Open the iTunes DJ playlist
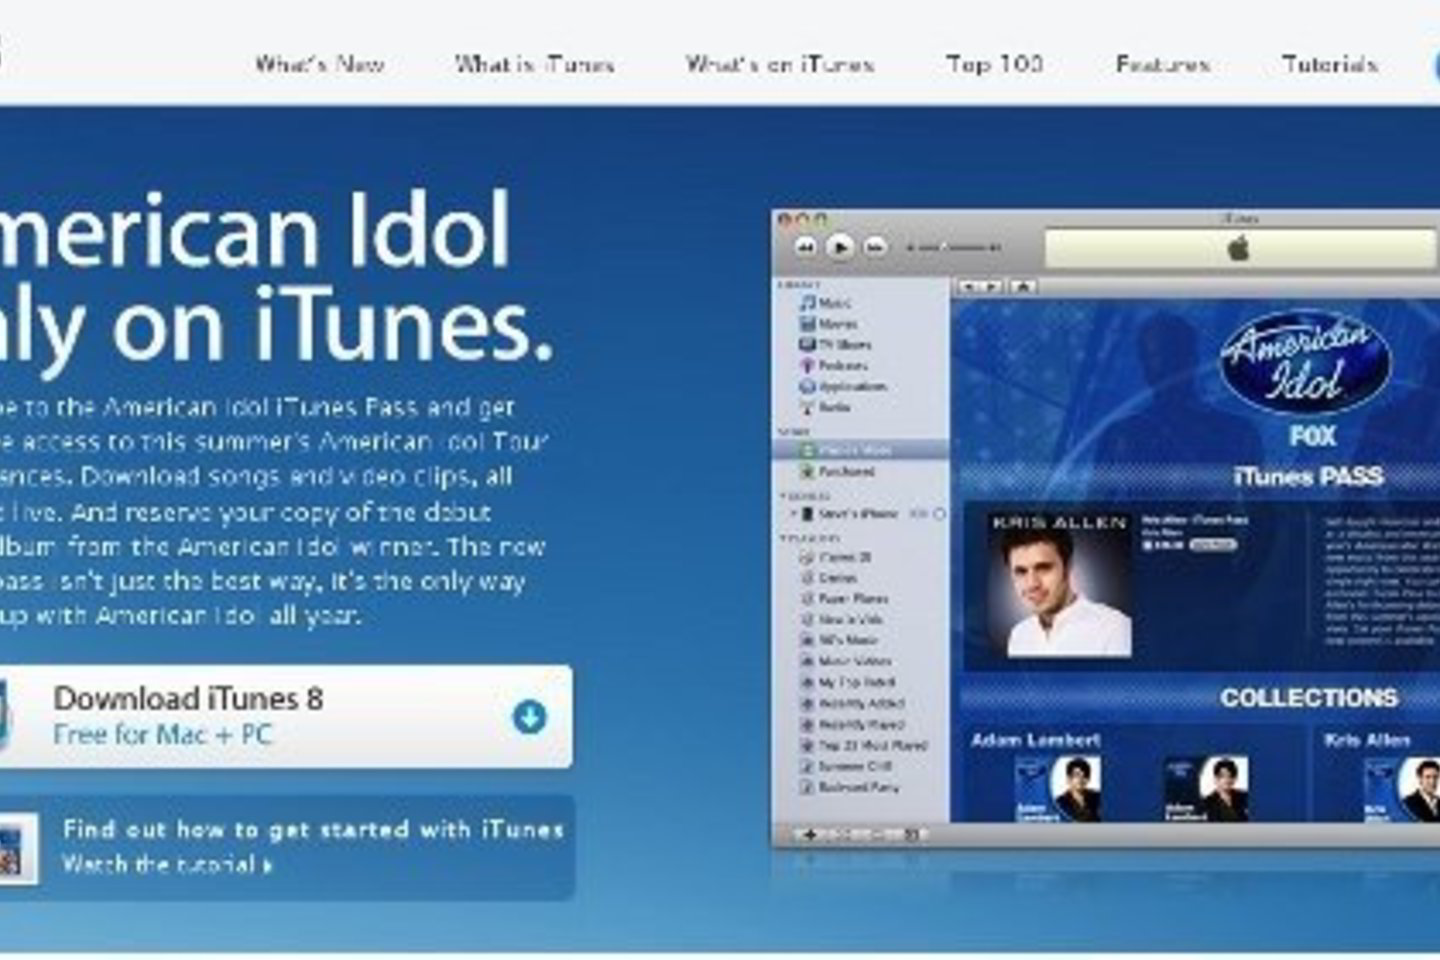The image size is (1440, 960). [x=836, y=557]
